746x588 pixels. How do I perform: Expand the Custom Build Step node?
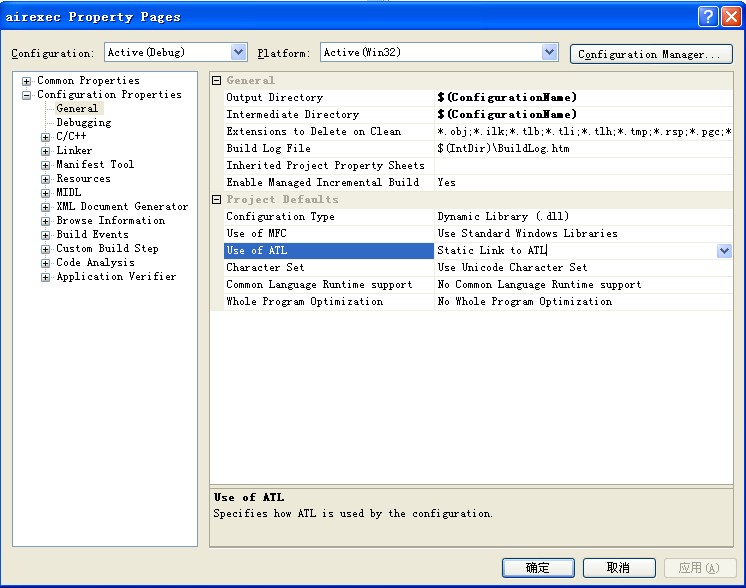[x=46, y=249]
